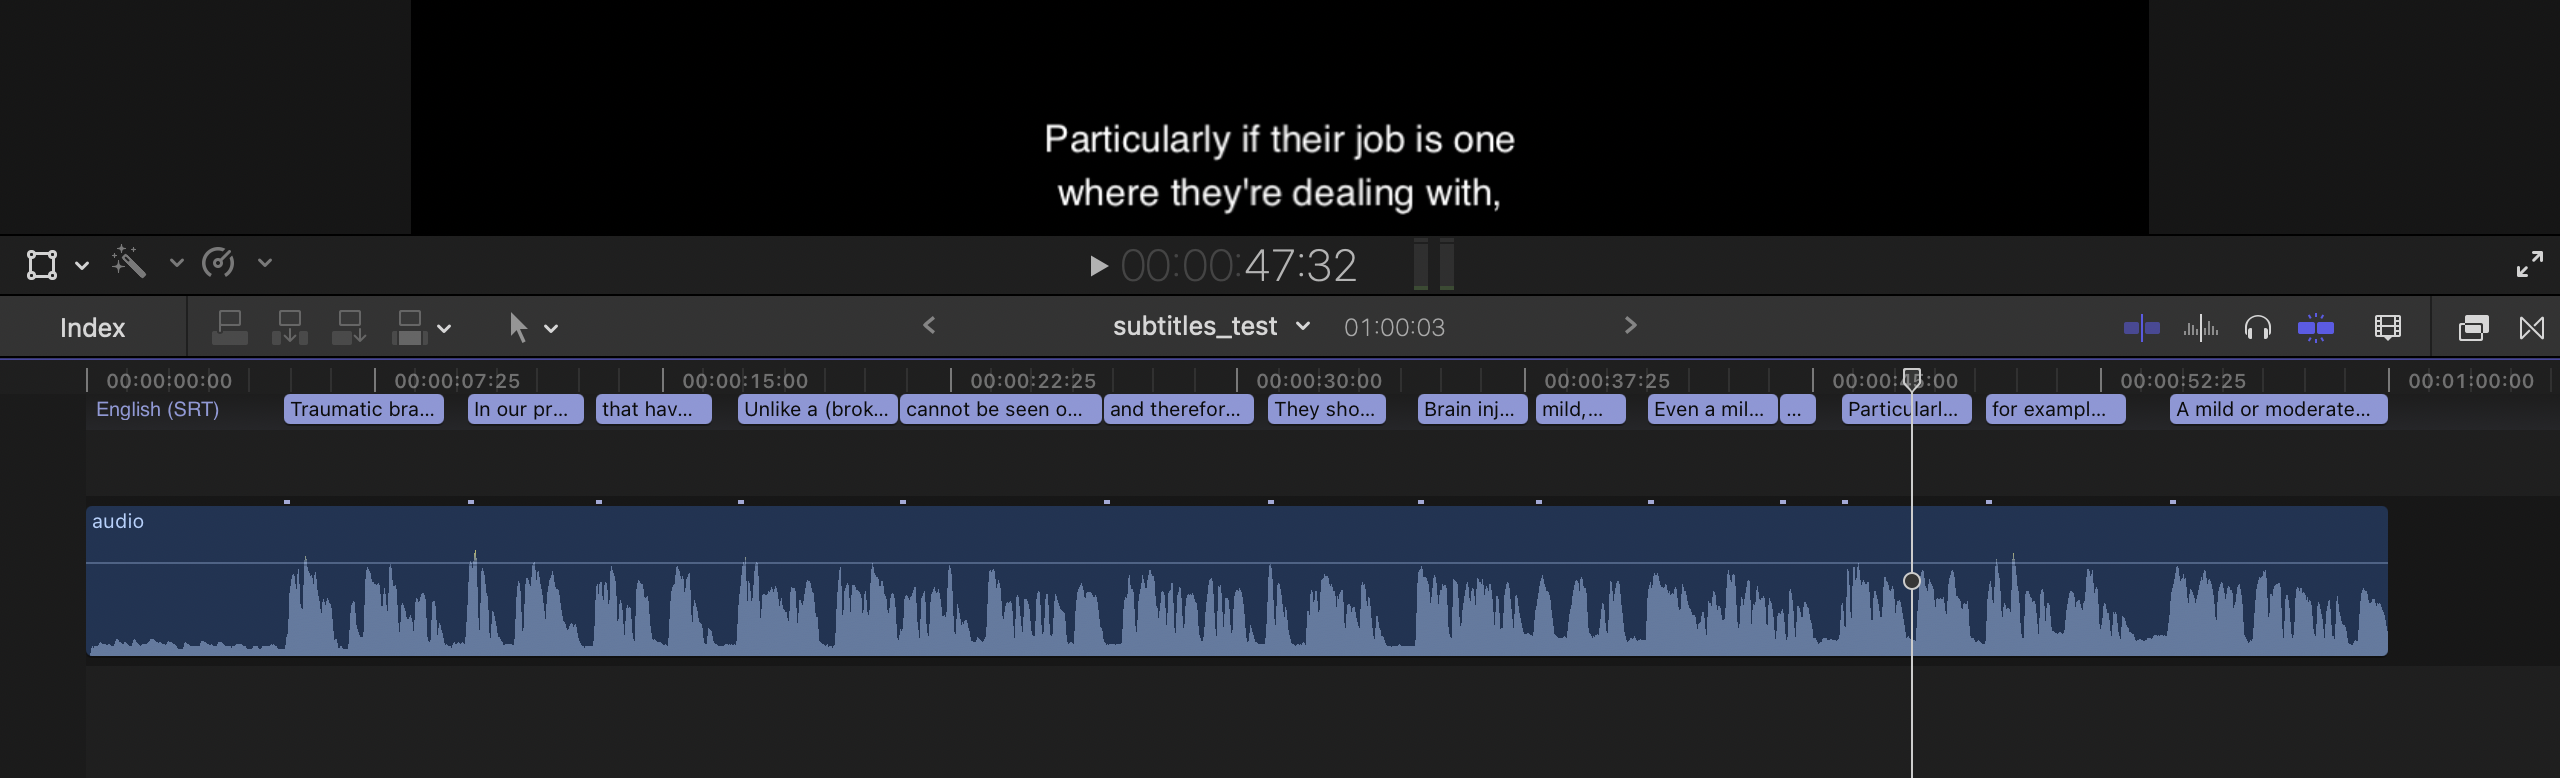Viewport: 2560px width, 778px height.
Task: Select the 'Unlike a (brok...' caption clip
Action: [818, 410]
